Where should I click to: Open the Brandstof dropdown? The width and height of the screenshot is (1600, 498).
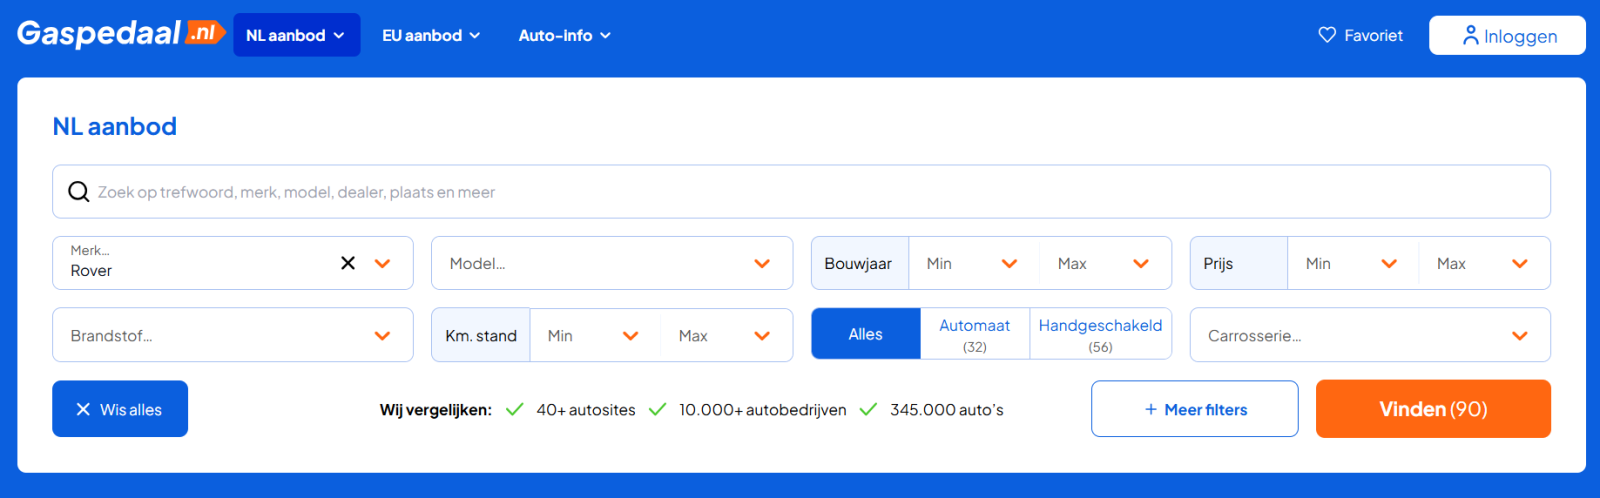tap(233, 335)
